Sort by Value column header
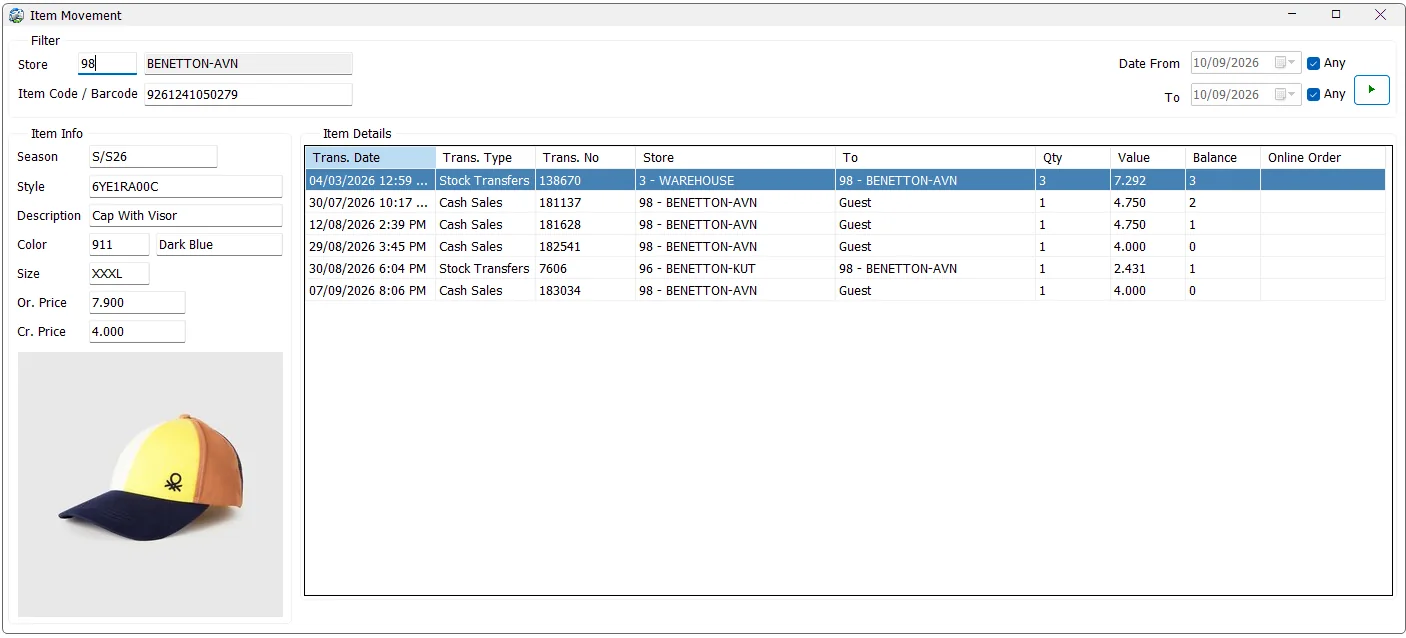The height and width of the screenshot is (638, 1406). click(x=1148, y=158)
